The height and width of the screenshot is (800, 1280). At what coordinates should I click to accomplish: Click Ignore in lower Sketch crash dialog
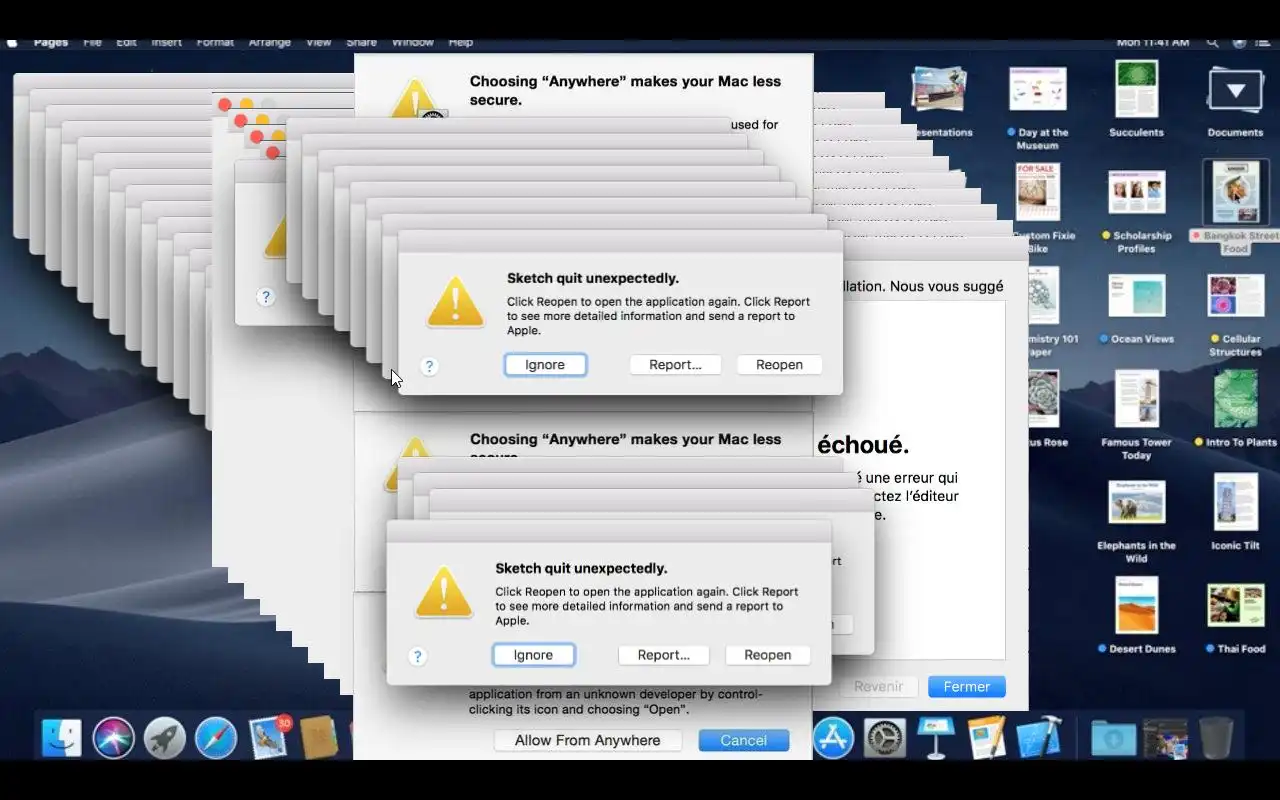click(533, 655)
